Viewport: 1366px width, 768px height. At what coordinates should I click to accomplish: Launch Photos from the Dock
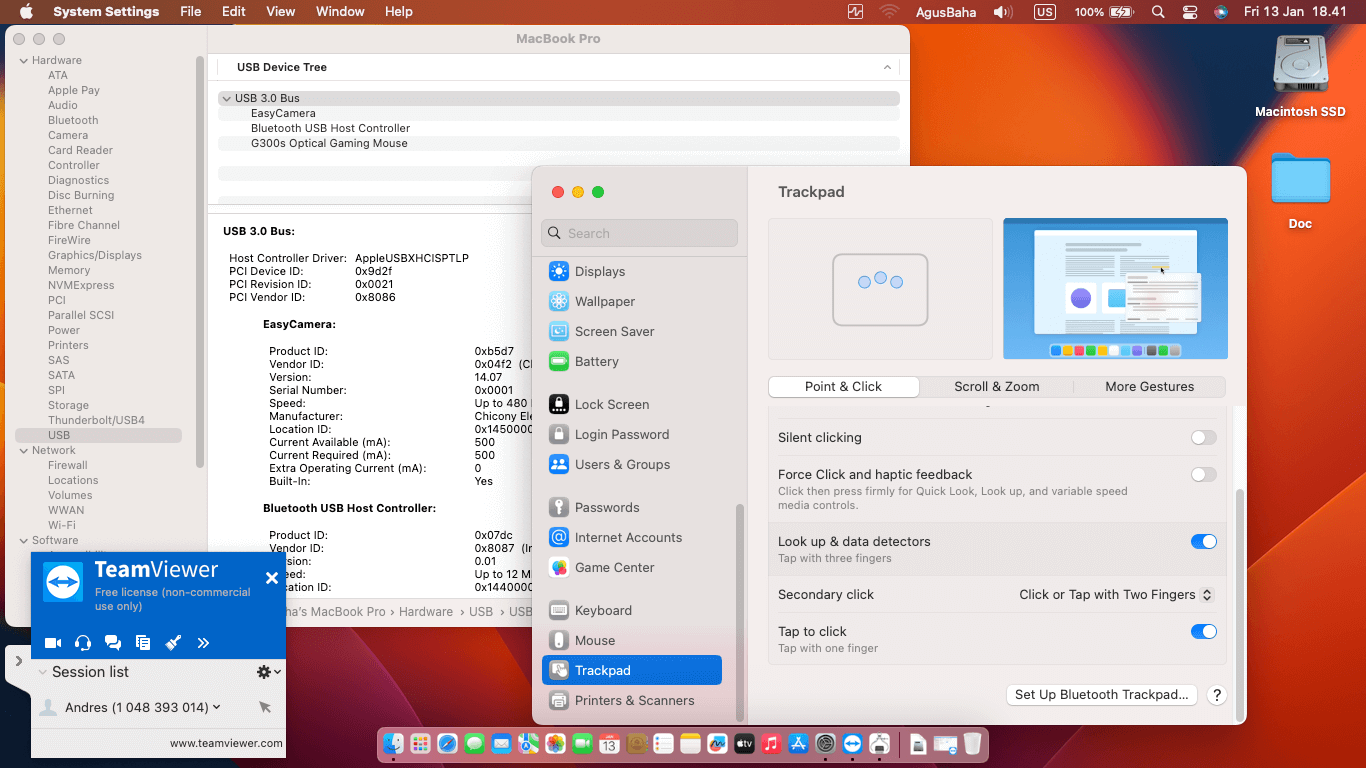click(555, 744)
